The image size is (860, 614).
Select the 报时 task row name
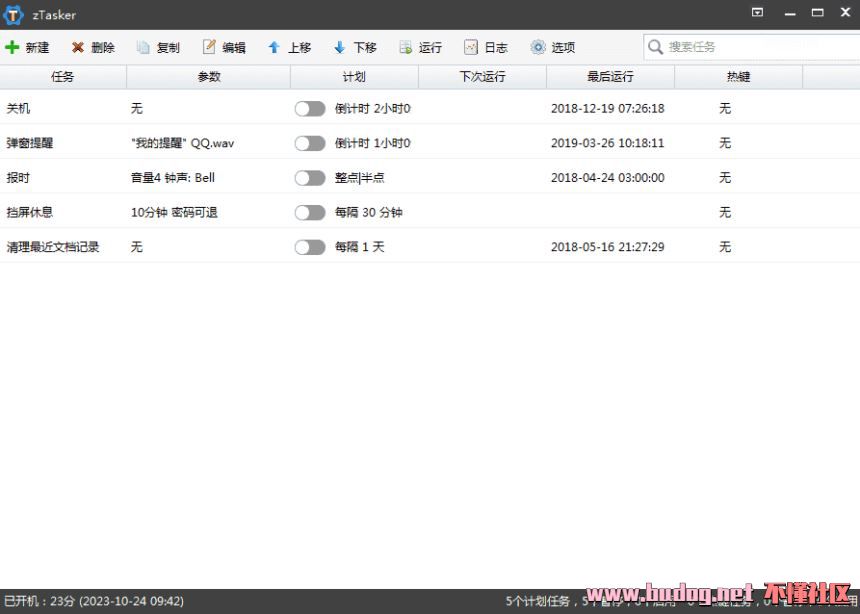pos(18,178)
